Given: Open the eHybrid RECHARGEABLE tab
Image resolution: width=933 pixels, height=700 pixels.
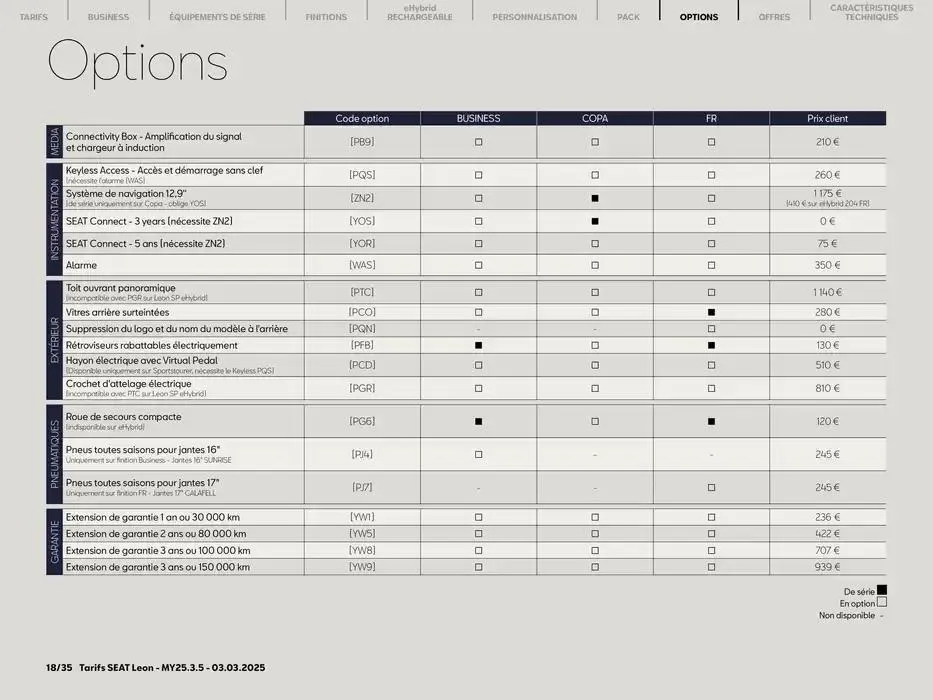Looking at the screenshot, I should [418, 13].
